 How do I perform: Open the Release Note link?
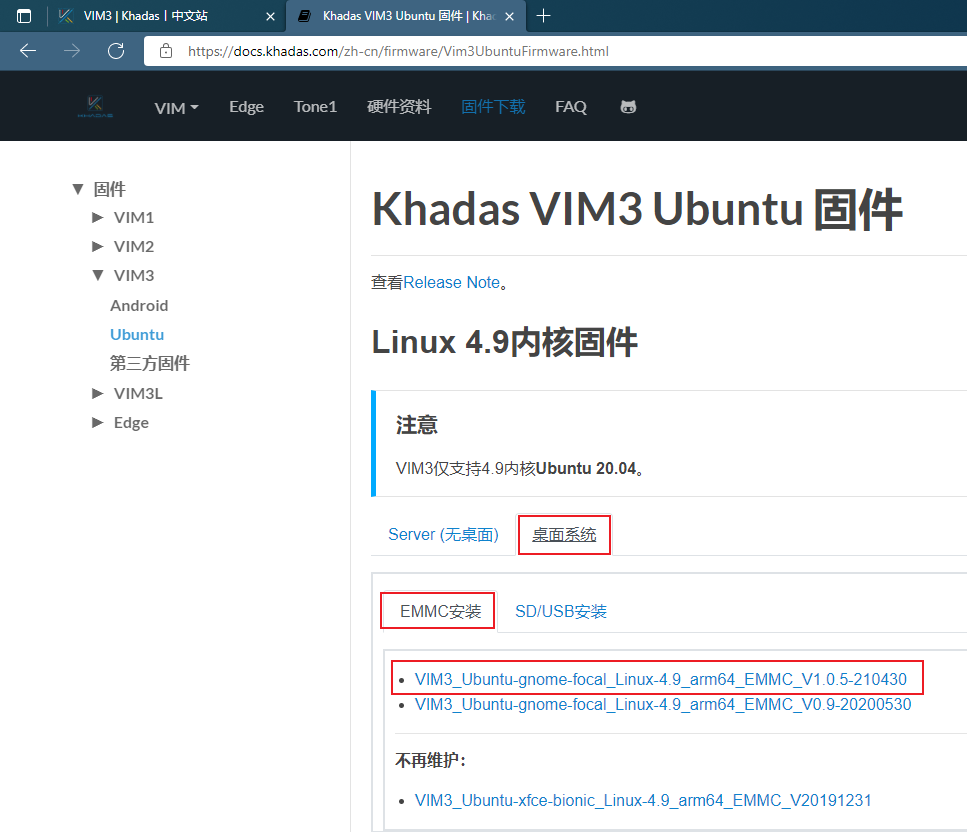(449, 282)
